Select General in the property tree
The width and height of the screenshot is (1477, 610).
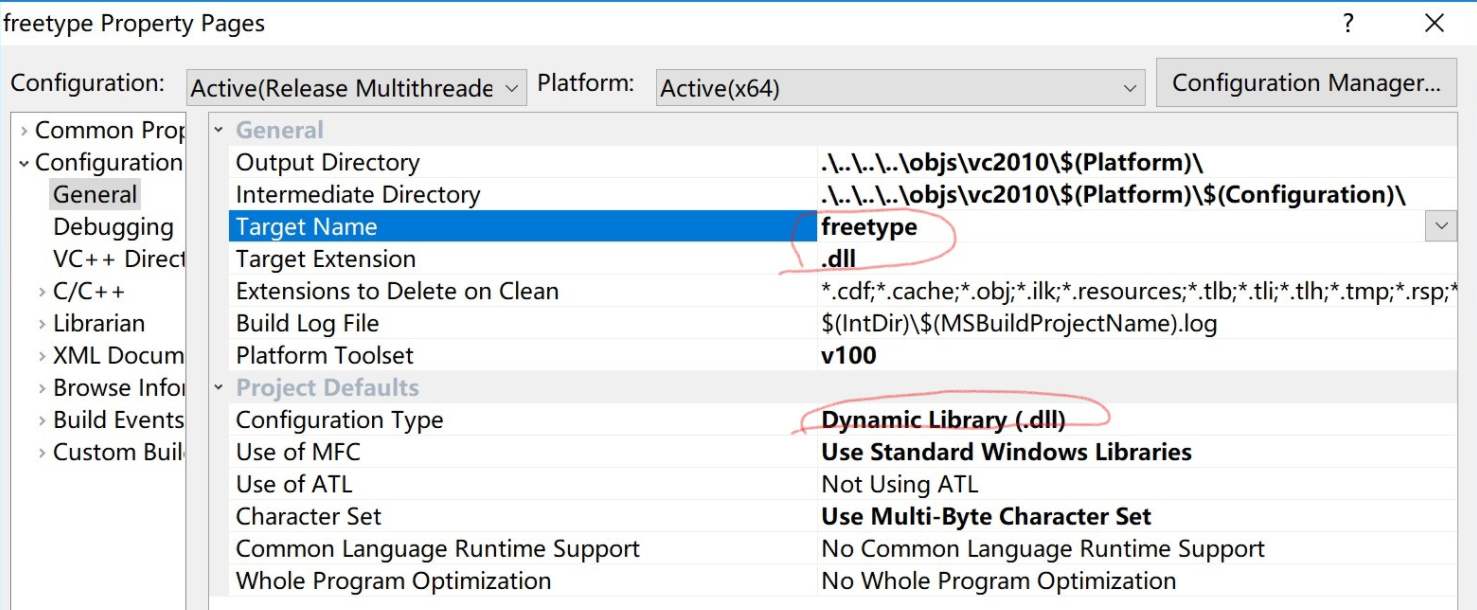[x=95, y=195]
